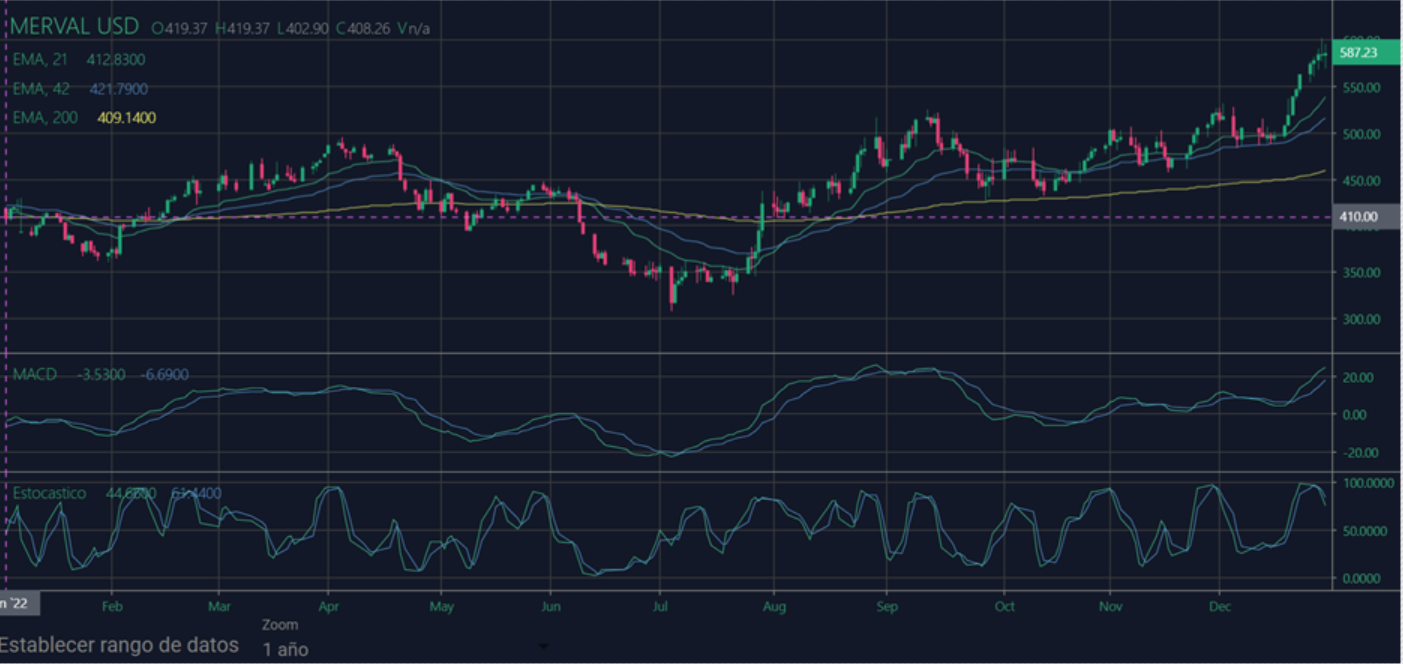Click the stochastic axis label 50.0000

point(1367,531)
